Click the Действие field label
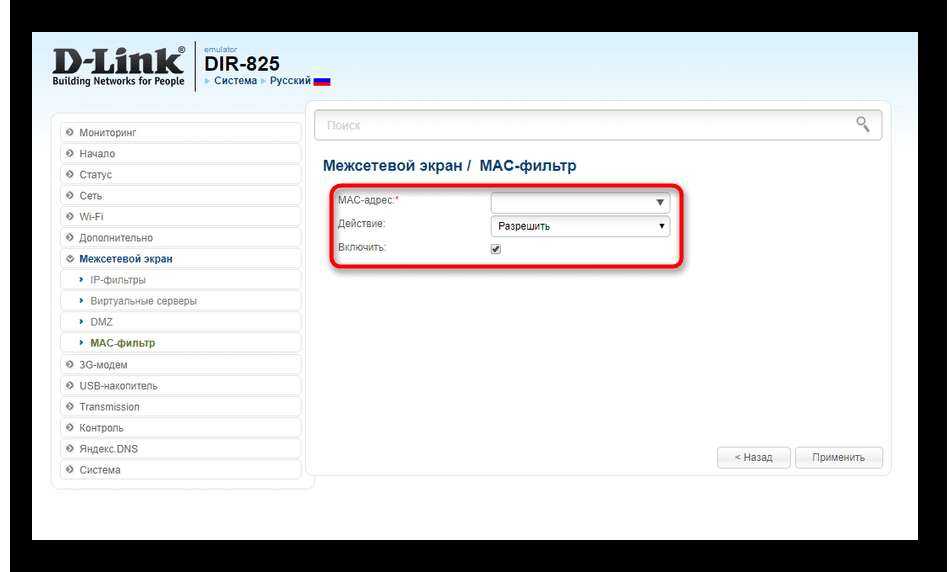 361,224
